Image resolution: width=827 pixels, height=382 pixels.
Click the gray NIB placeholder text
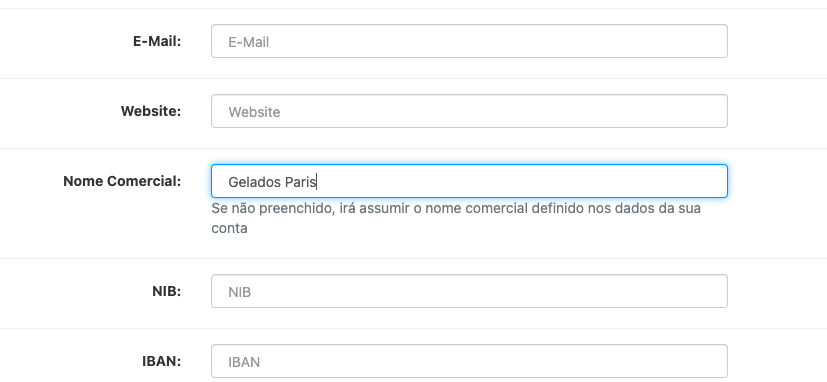tap(239, 292)
